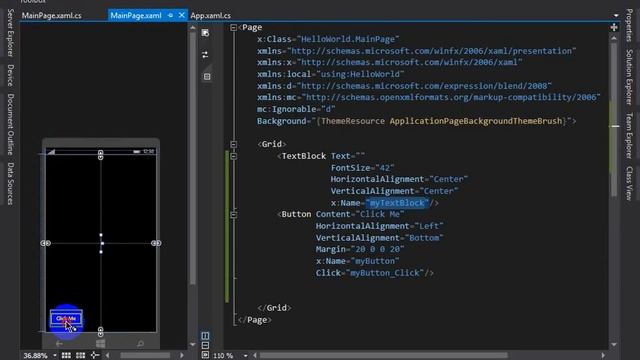Screen dimensions: 640x360
Task: Switch to horizontal split layout
Action: [205, 345]
